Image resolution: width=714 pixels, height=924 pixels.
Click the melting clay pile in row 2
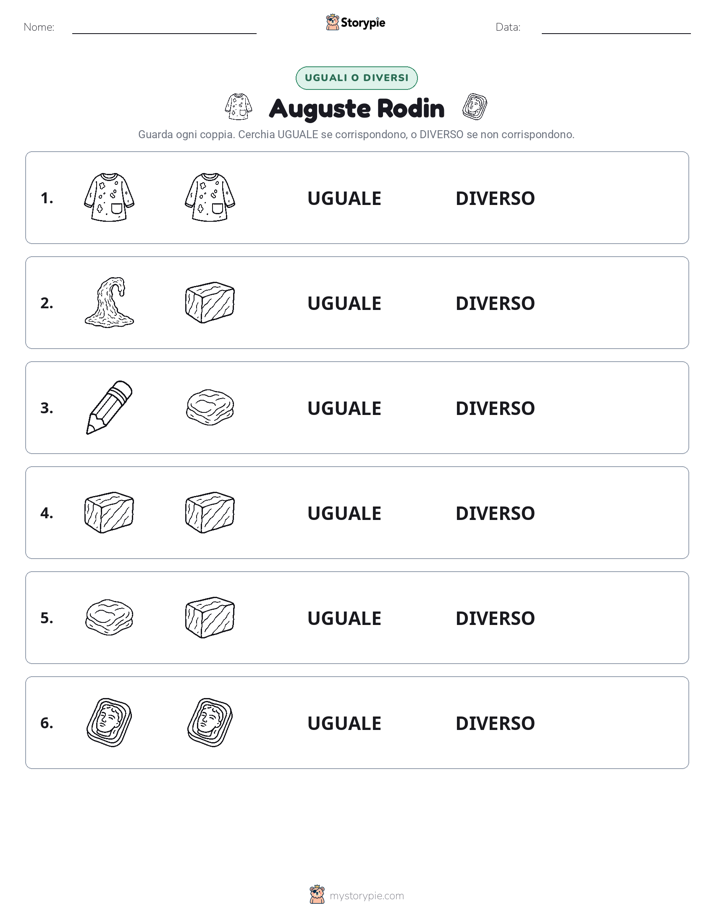pyautogui.click(x=109, y=302)
